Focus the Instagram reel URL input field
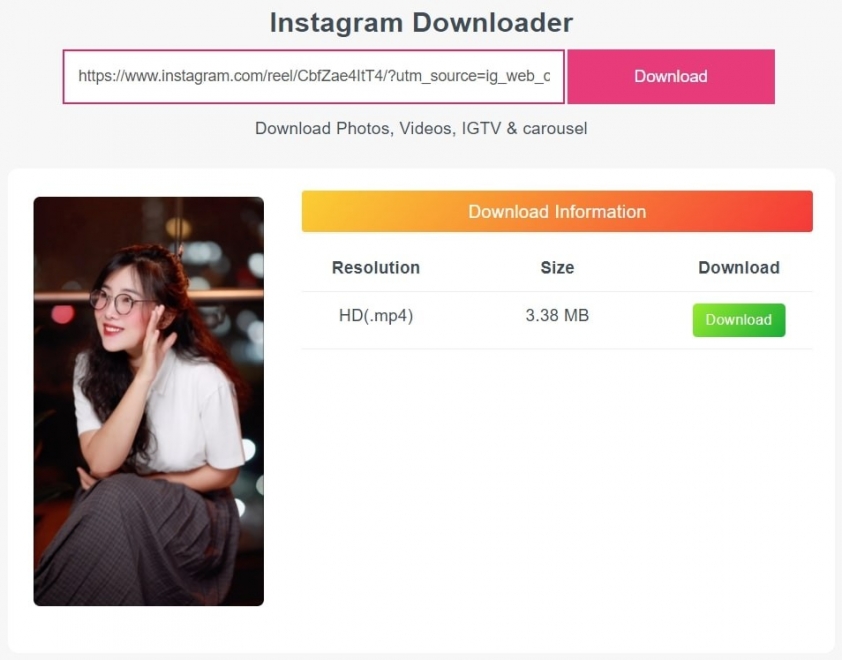Image resolution: width=842 pixels, height=660 pixels. coord(313,76)
